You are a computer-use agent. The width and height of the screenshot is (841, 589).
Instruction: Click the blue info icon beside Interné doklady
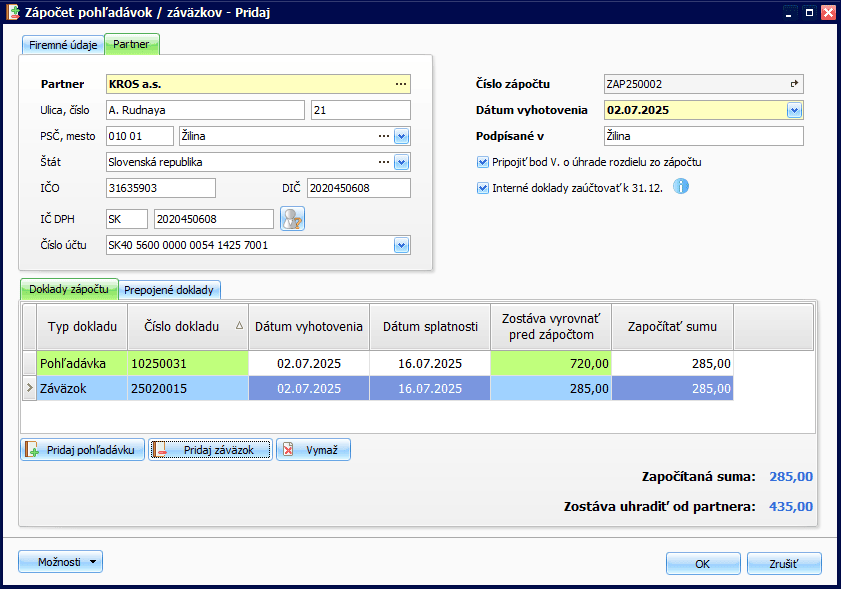681,186
